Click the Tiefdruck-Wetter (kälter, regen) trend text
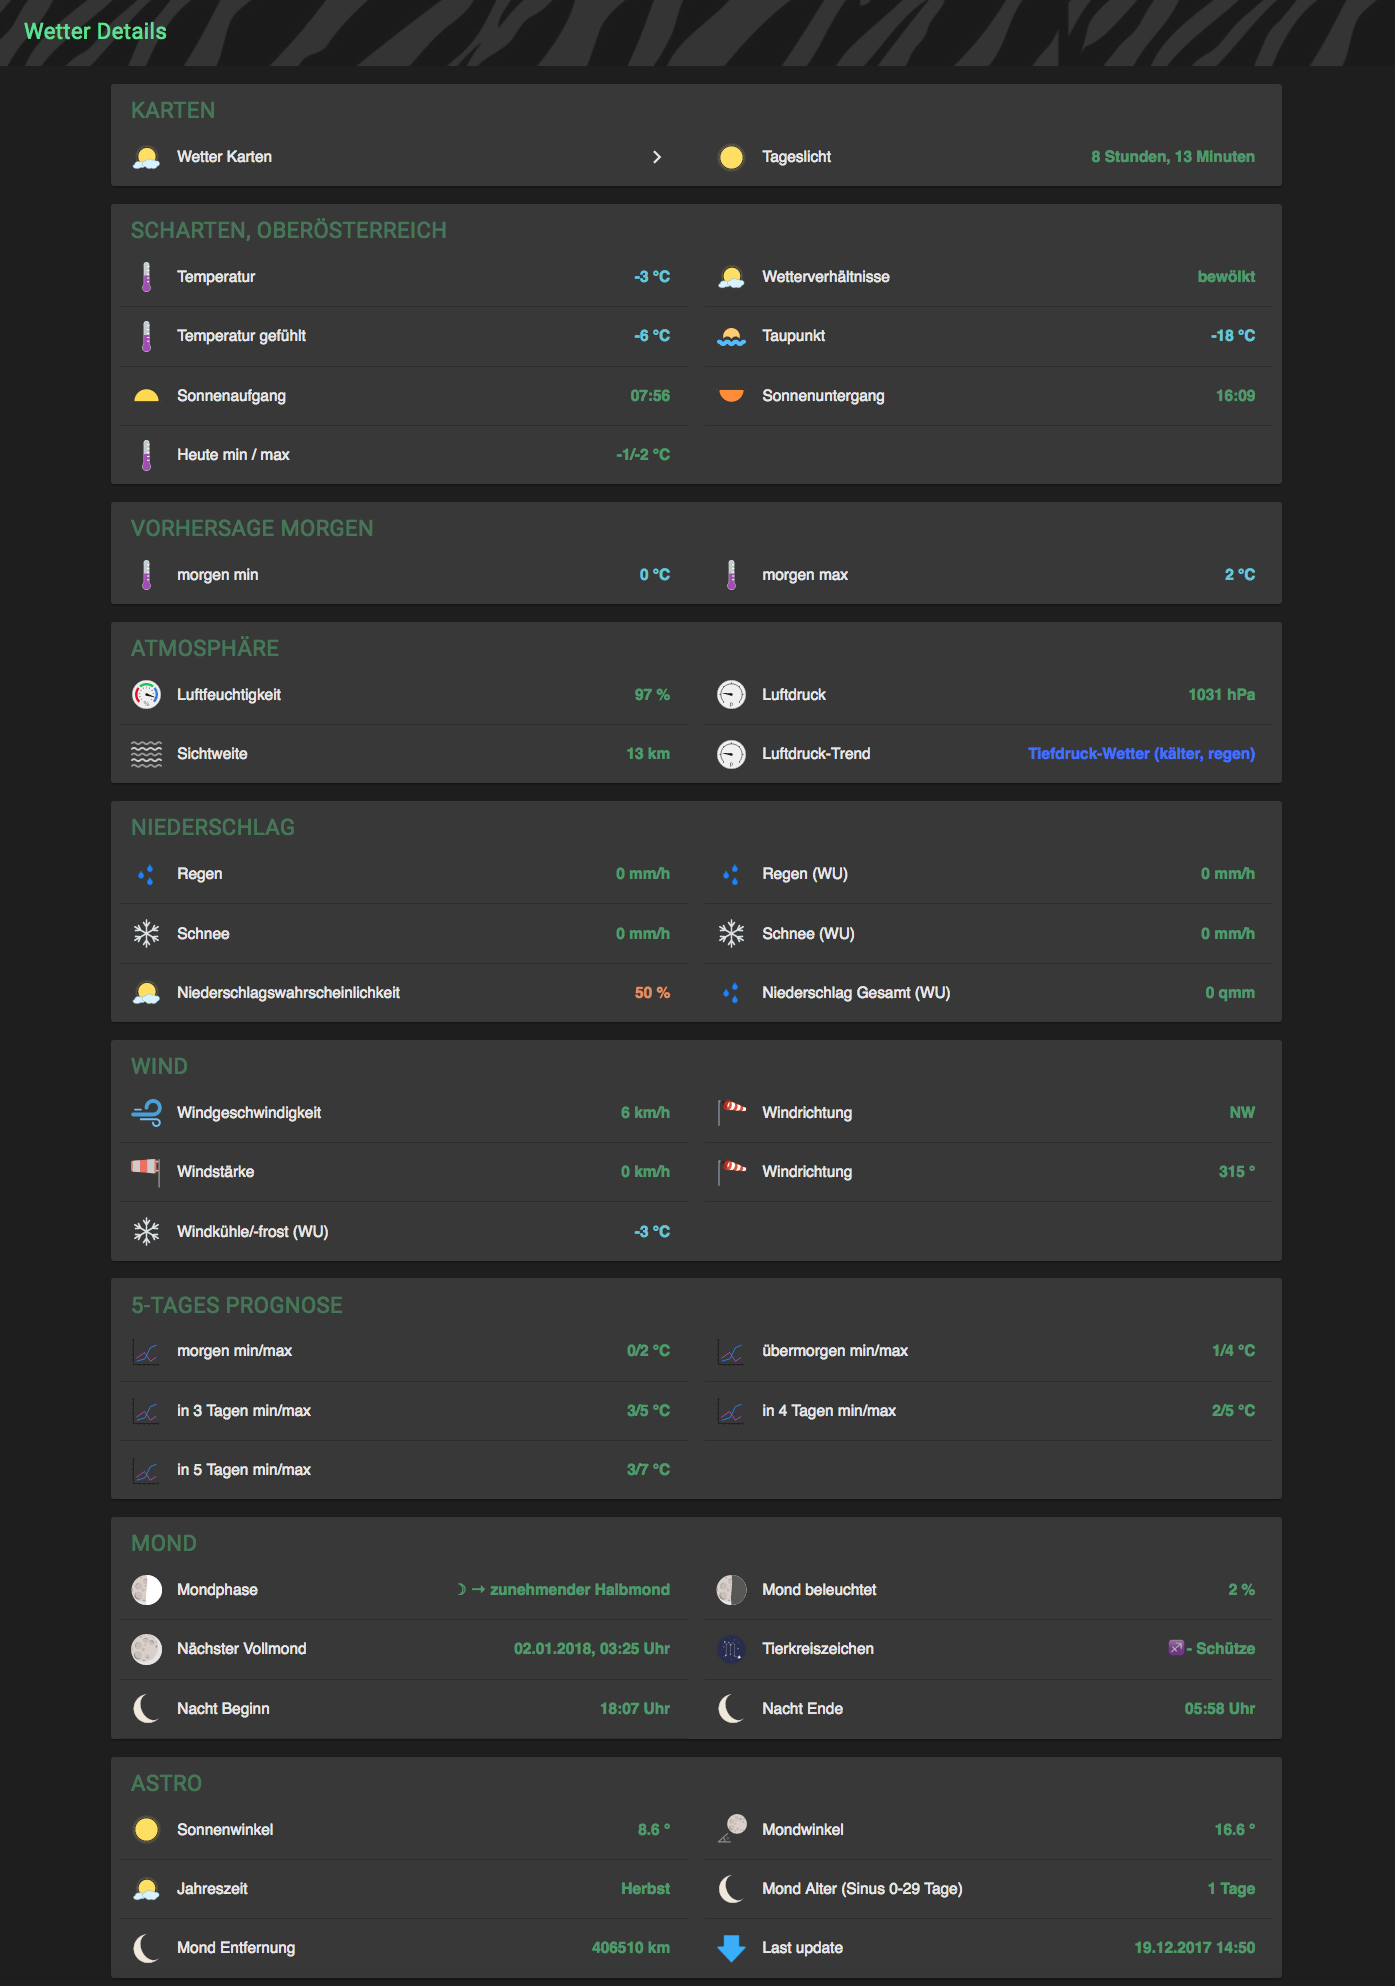The image size is (1395, 1986). coord(1141,754)
